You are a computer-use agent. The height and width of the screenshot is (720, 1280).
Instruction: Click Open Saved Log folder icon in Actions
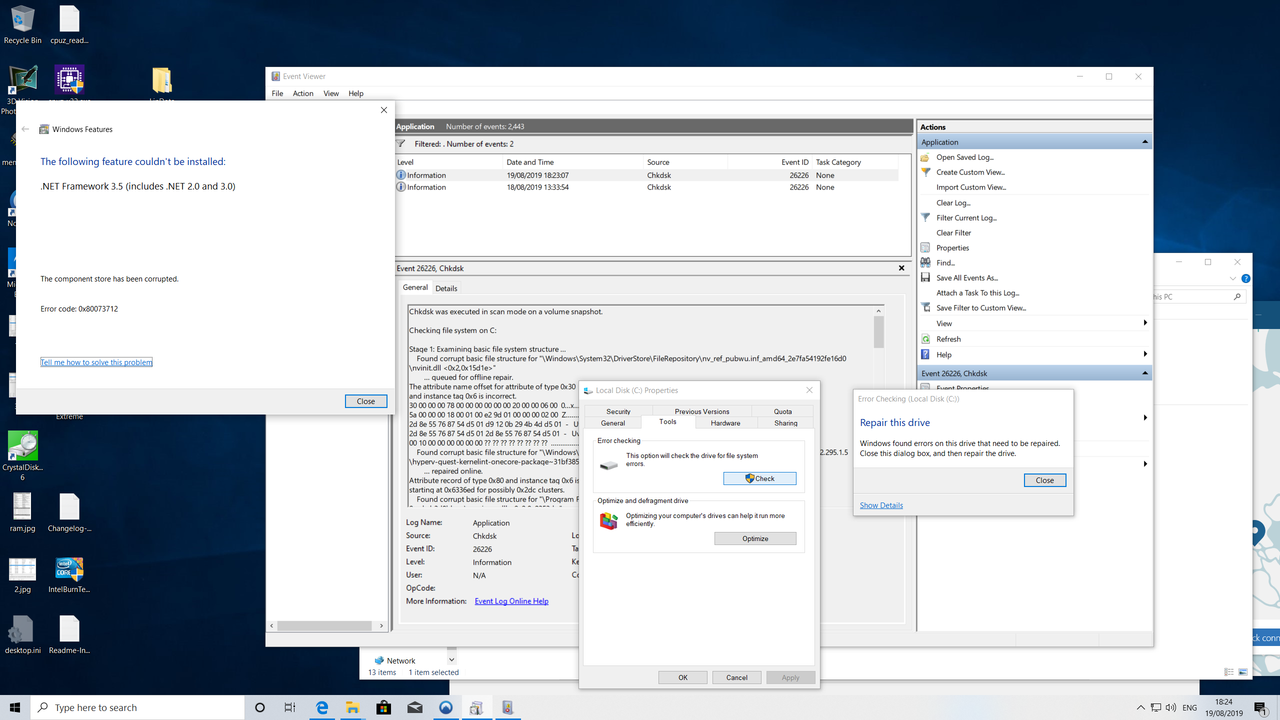tap(926, 157)
